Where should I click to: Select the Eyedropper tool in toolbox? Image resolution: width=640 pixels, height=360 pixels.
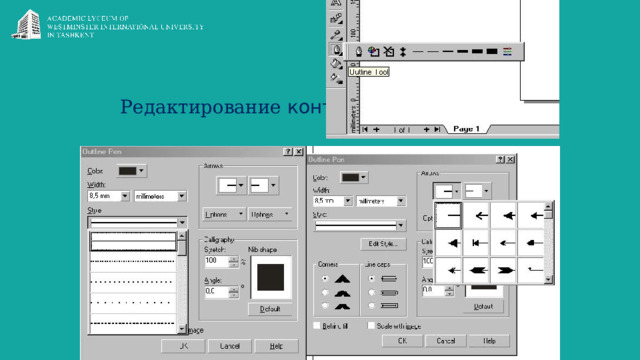pos(336,35)
